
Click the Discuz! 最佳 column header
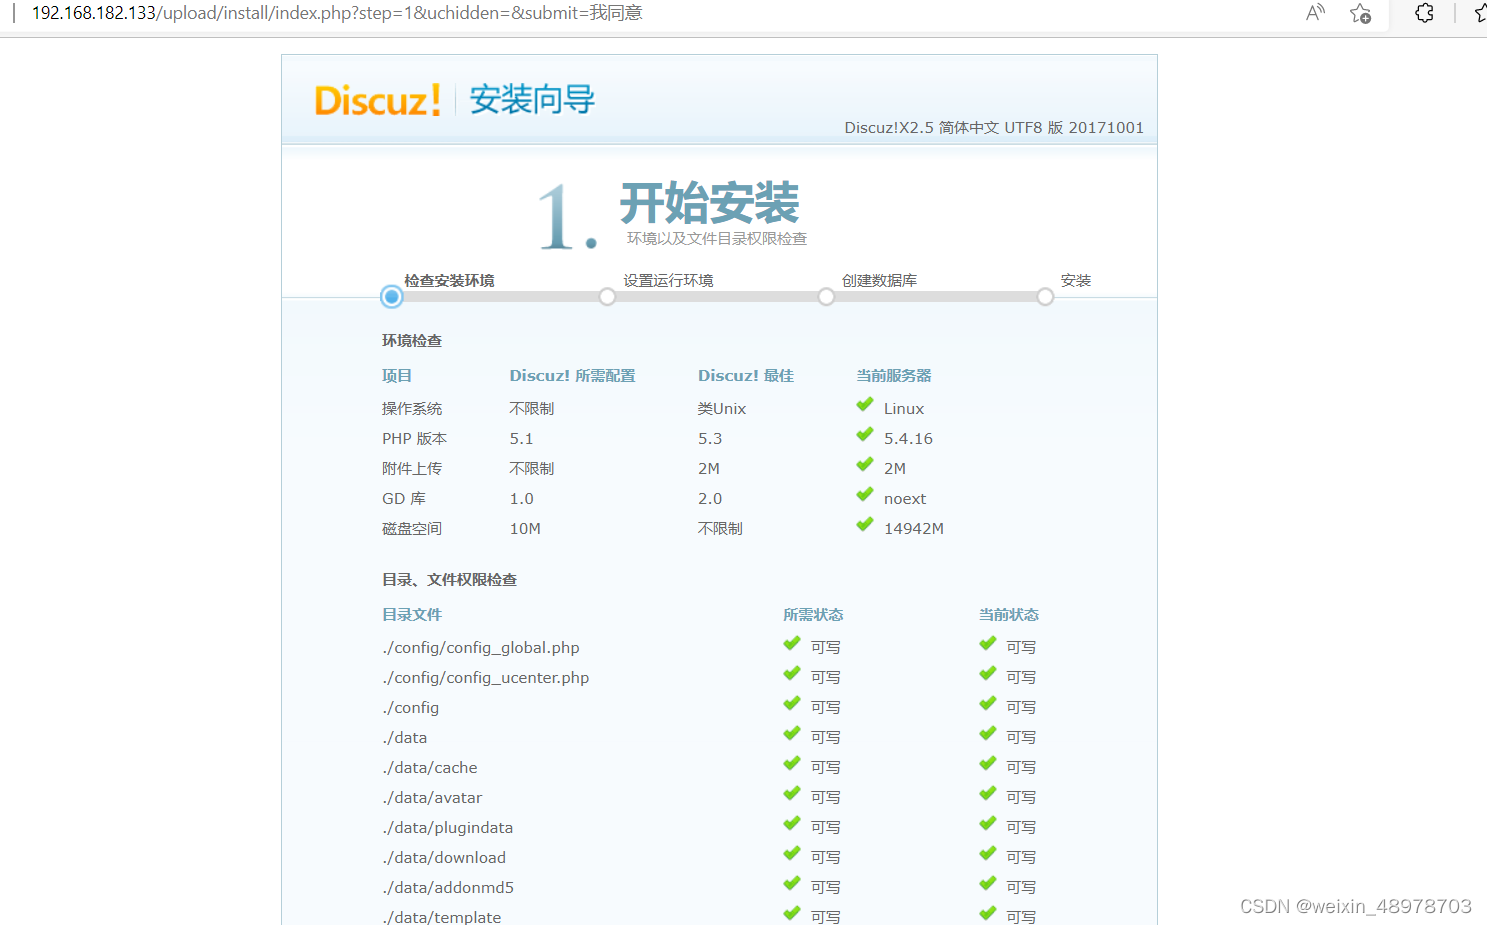746,376
